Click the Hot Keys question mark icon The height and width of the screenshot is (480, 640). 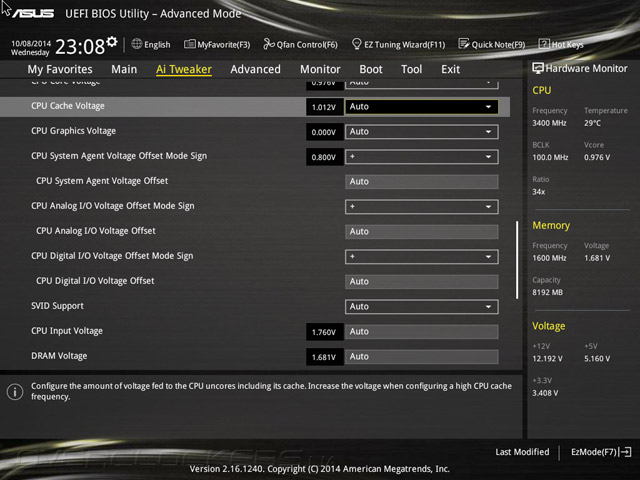pos(544,44)
